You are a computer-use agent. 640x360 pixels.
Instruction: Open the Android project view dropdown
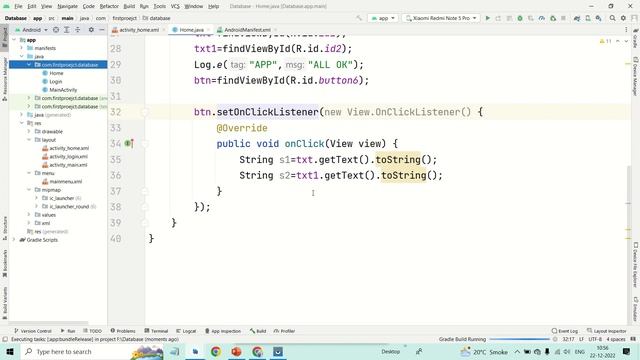[32, 30]
